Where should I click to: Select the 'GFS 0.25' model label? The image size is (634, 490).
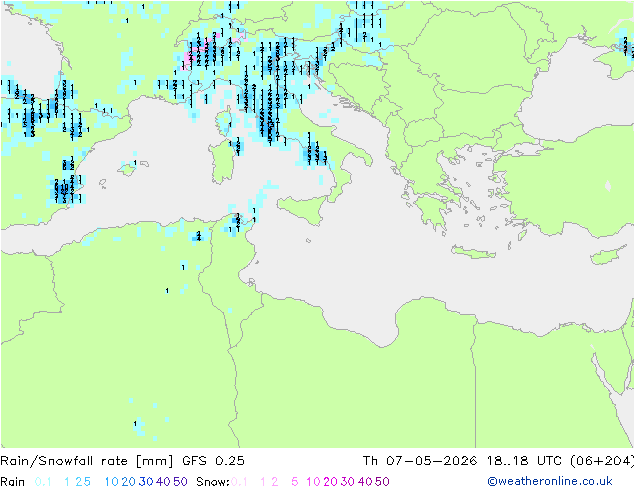[x=213, y=461]
